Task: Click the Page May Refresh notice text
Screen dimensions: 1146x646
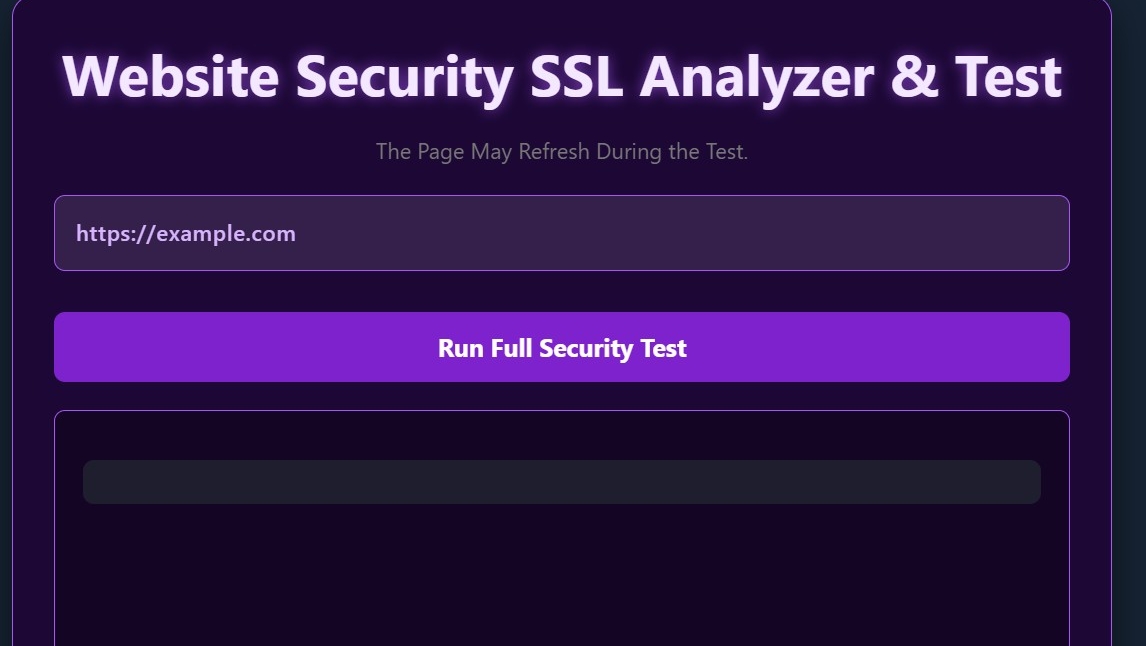Action: pos(561,152)
